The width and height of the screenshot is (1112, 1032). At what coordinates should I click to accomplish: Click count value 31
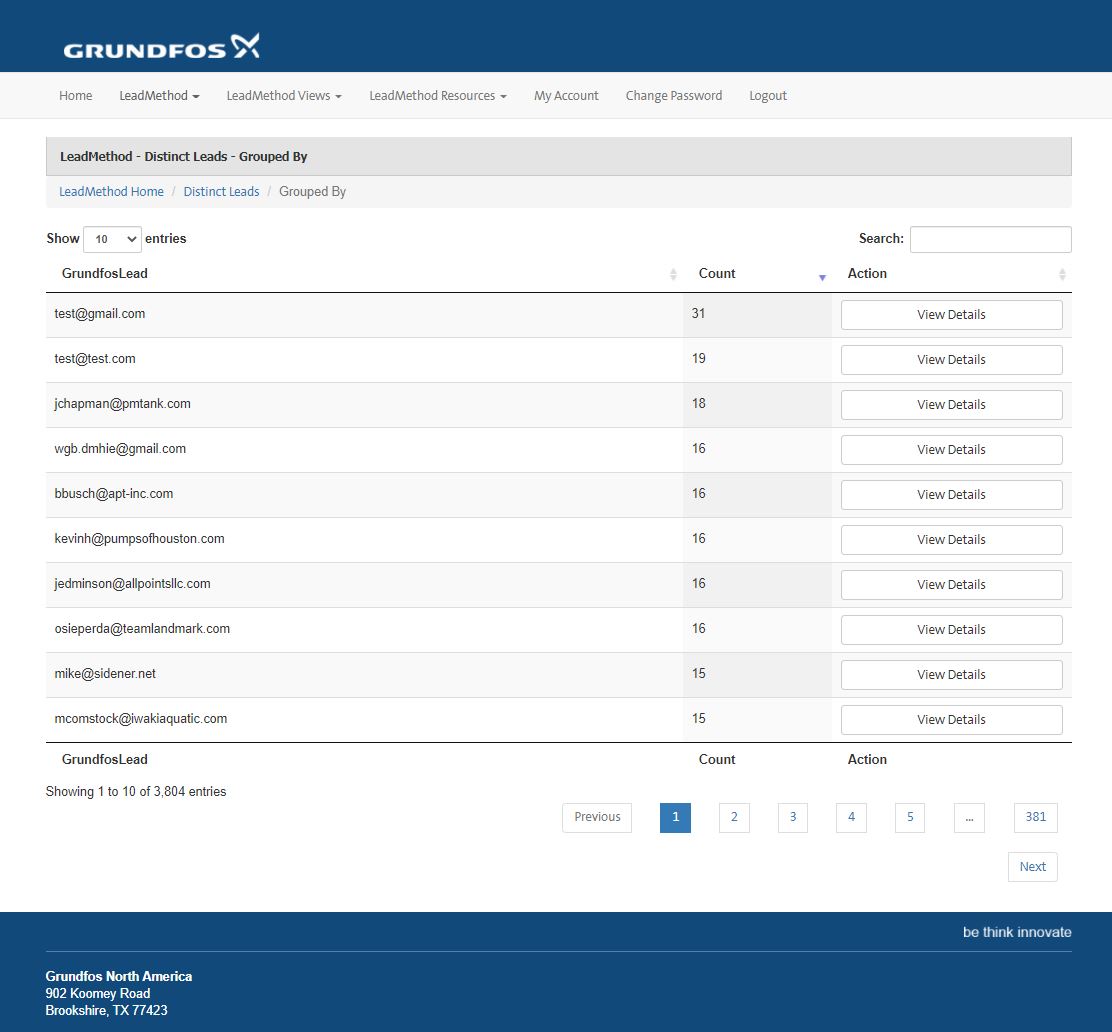click(x=699, y=314)
